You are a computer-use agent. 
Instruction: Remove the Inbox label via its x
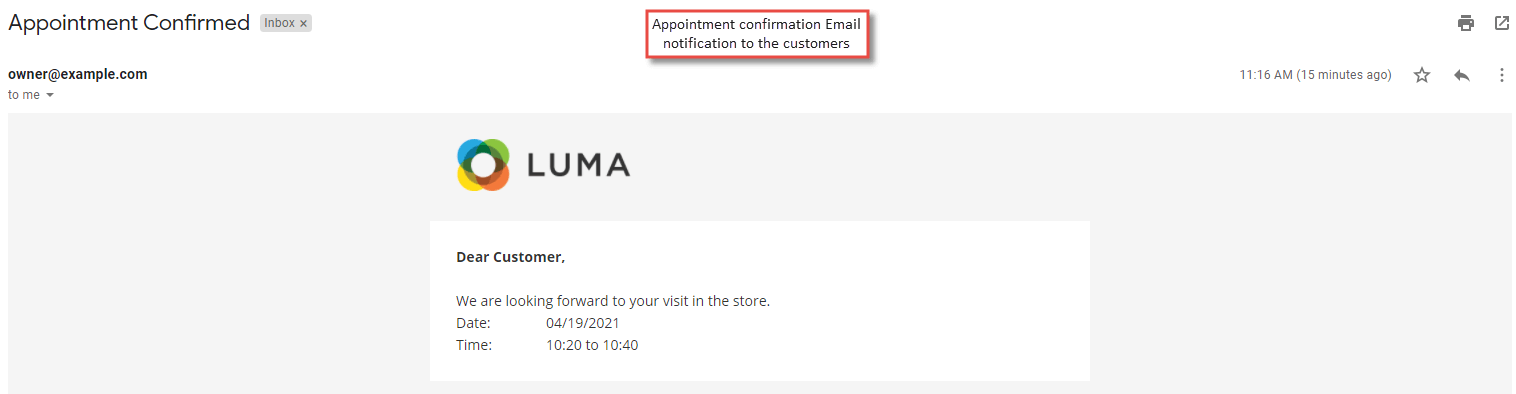click(303, 23)
